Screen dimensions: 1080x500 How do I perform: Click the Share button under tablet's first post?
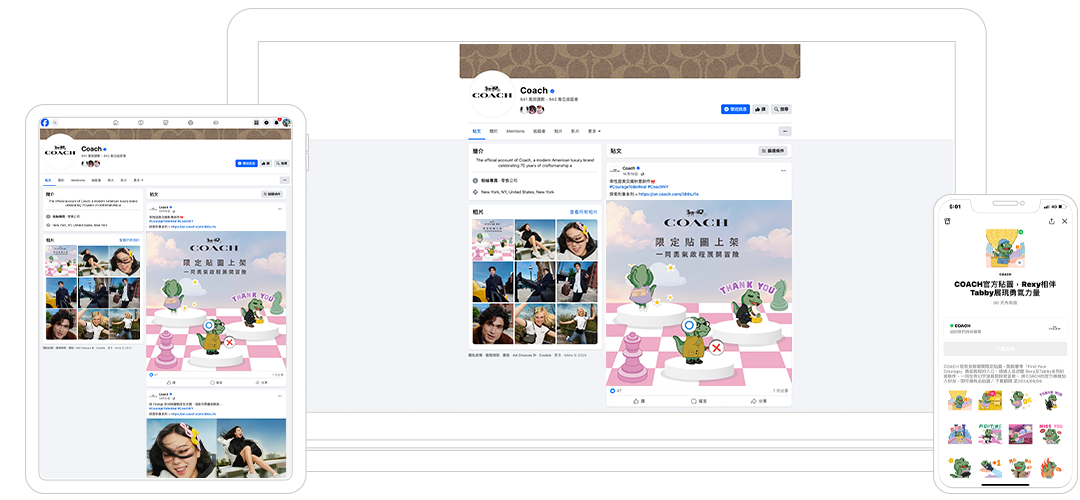point(262,382)
